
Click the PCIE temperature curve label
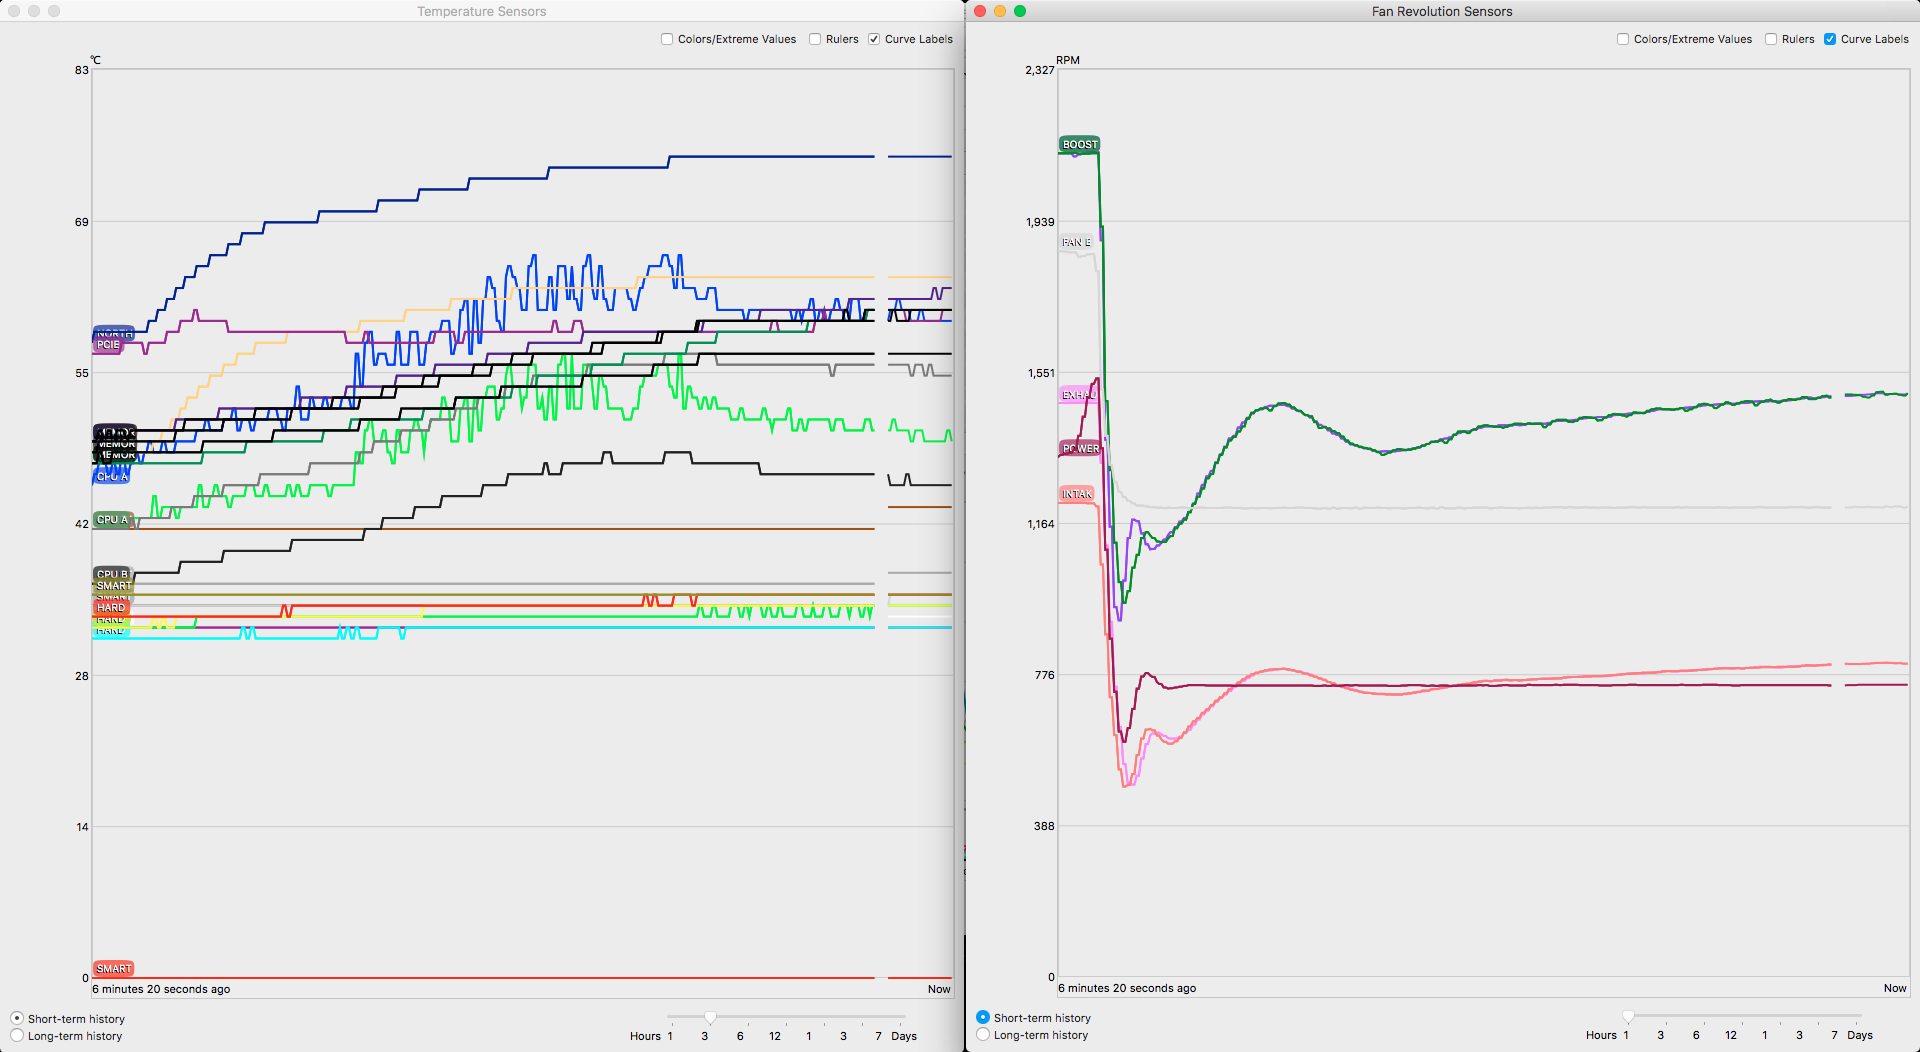[x=108, y=345]
